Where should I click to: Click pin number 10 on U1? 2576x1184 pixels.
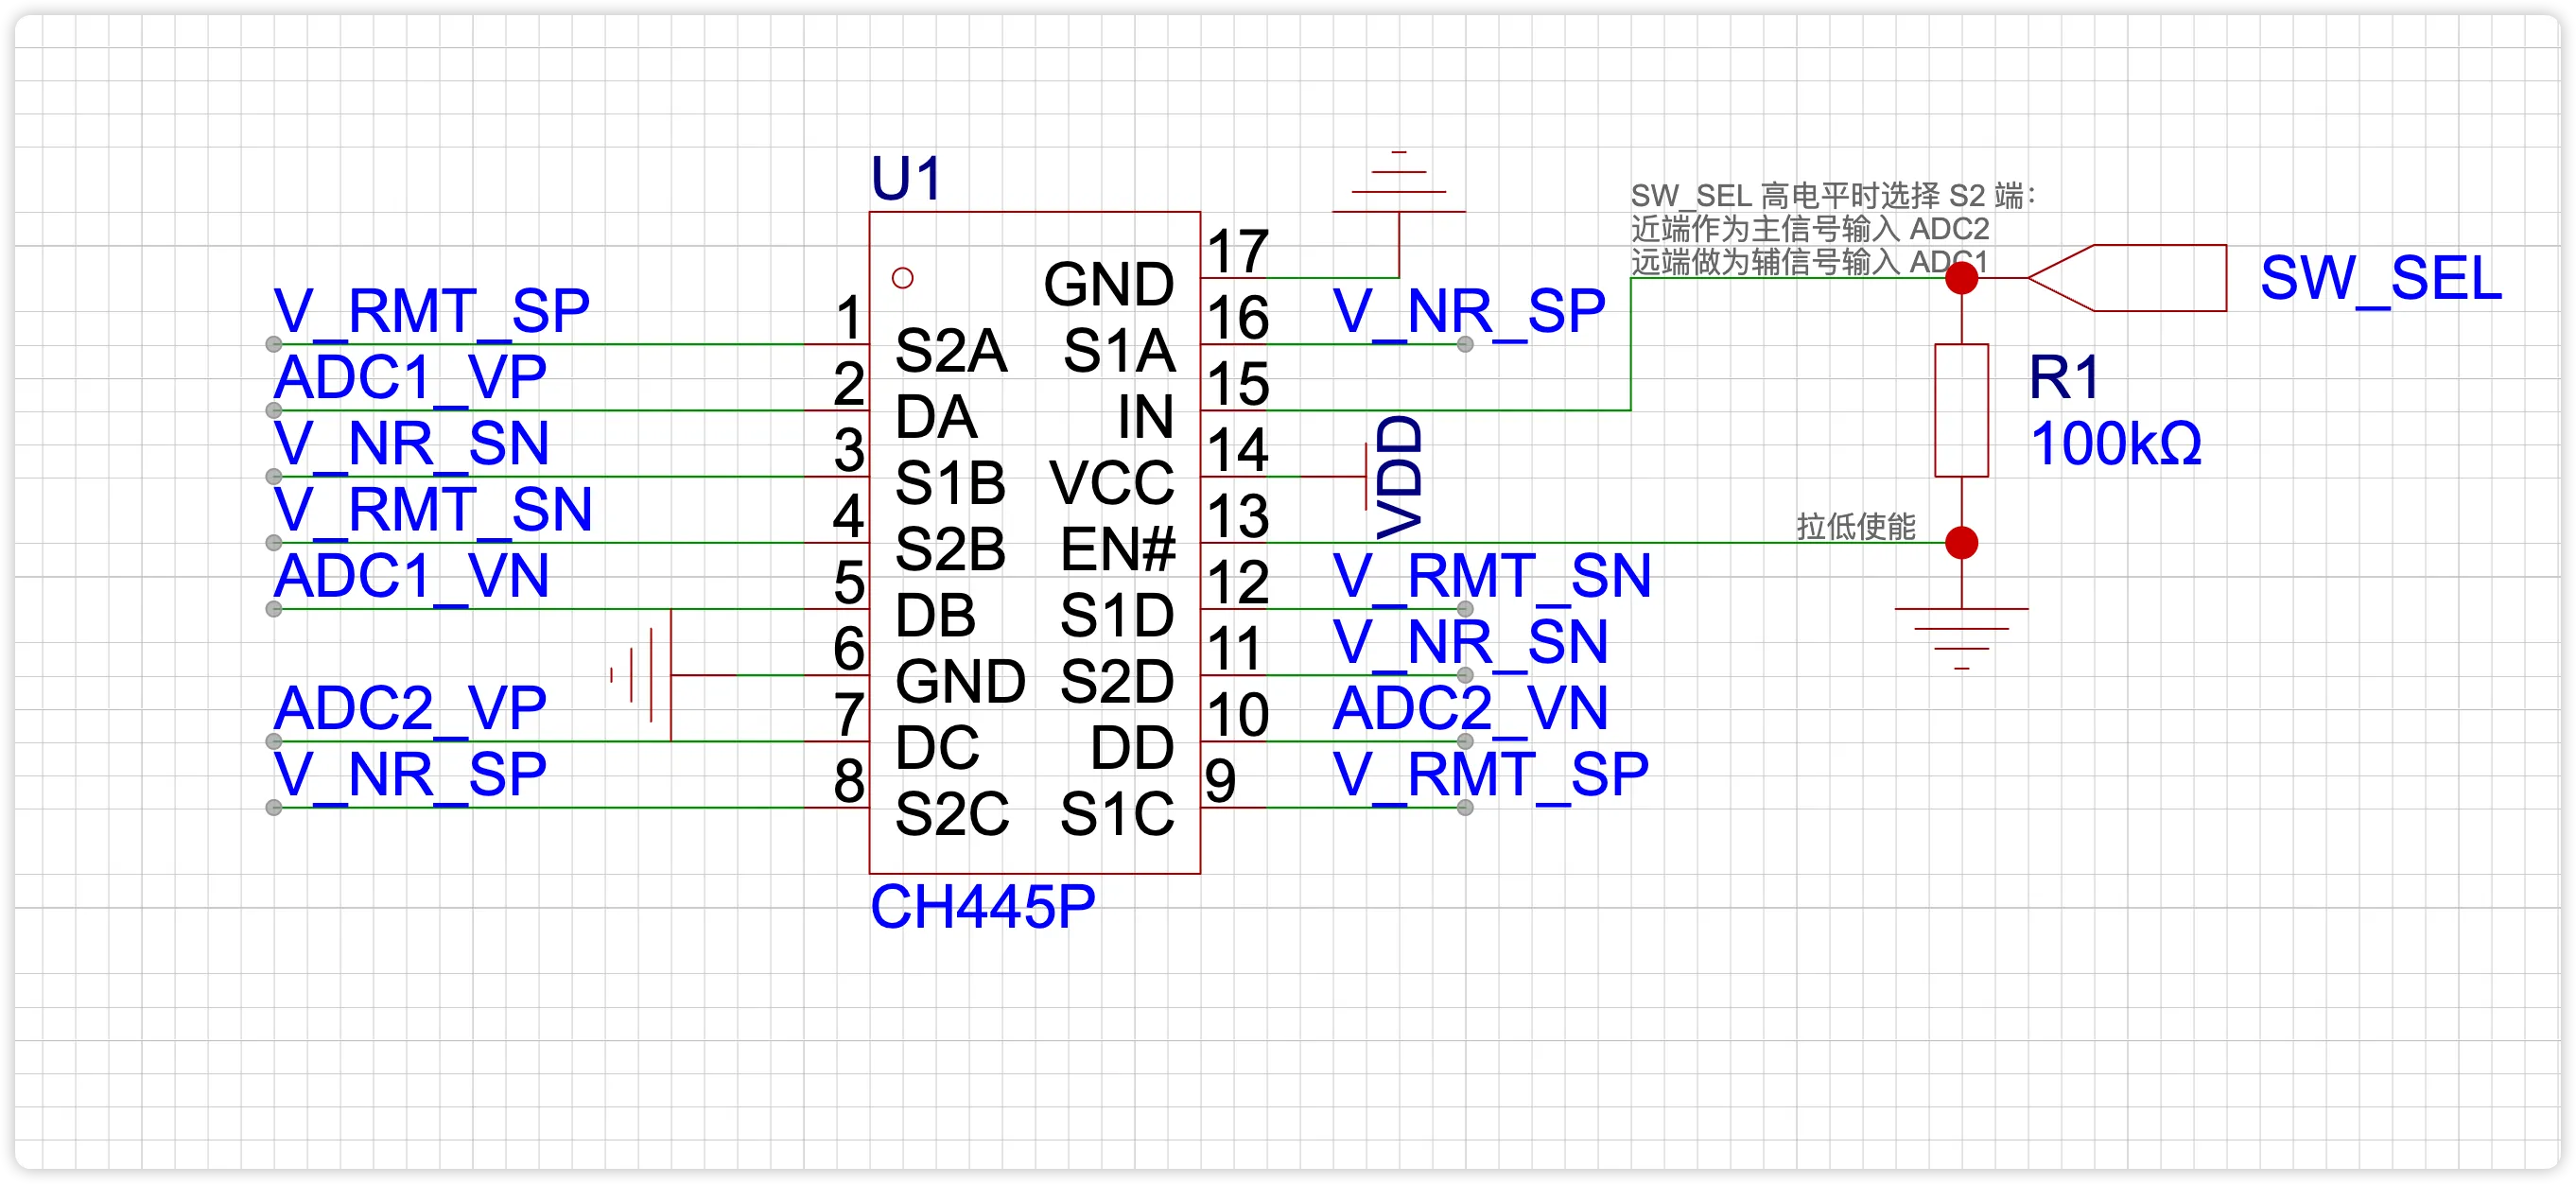(1238, 715)
